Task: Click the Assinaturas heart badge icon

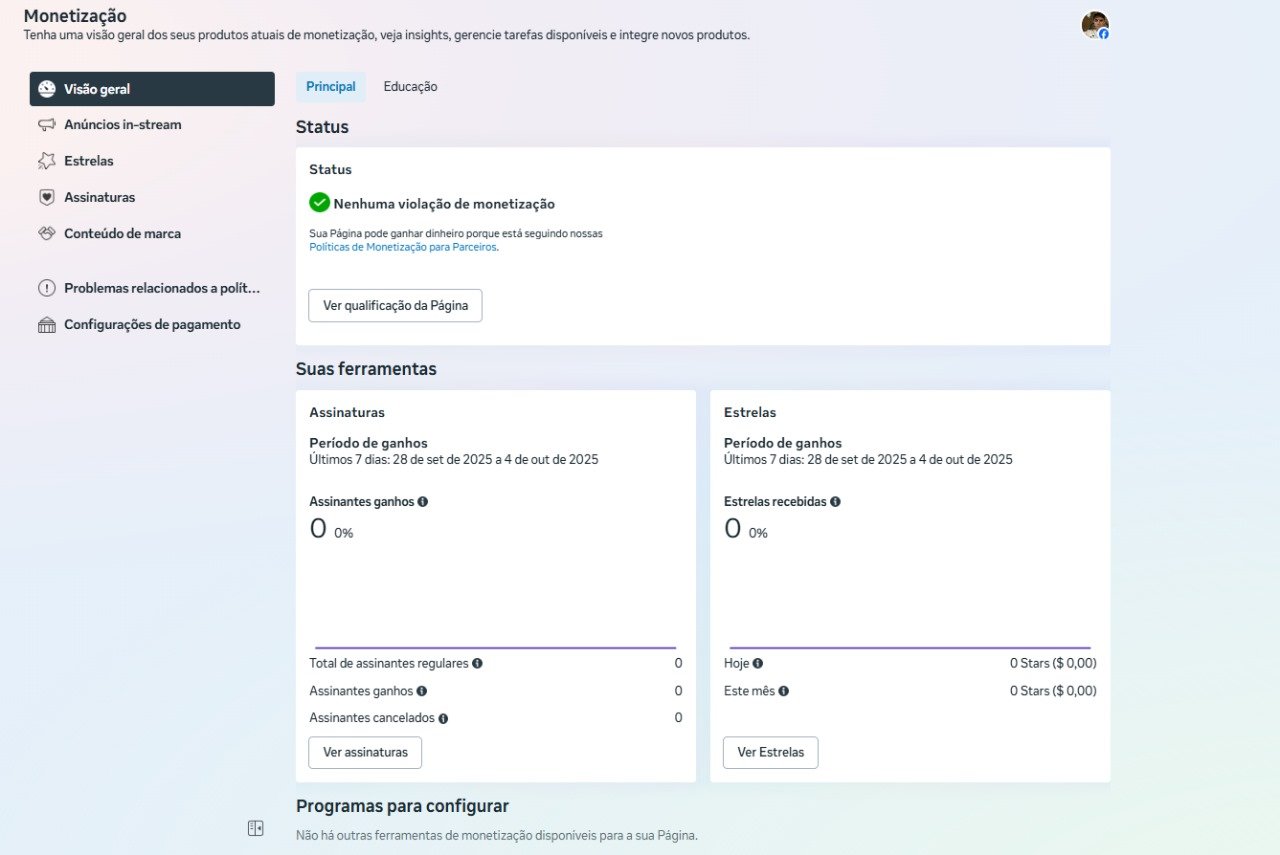Action: tap(47, 197)
